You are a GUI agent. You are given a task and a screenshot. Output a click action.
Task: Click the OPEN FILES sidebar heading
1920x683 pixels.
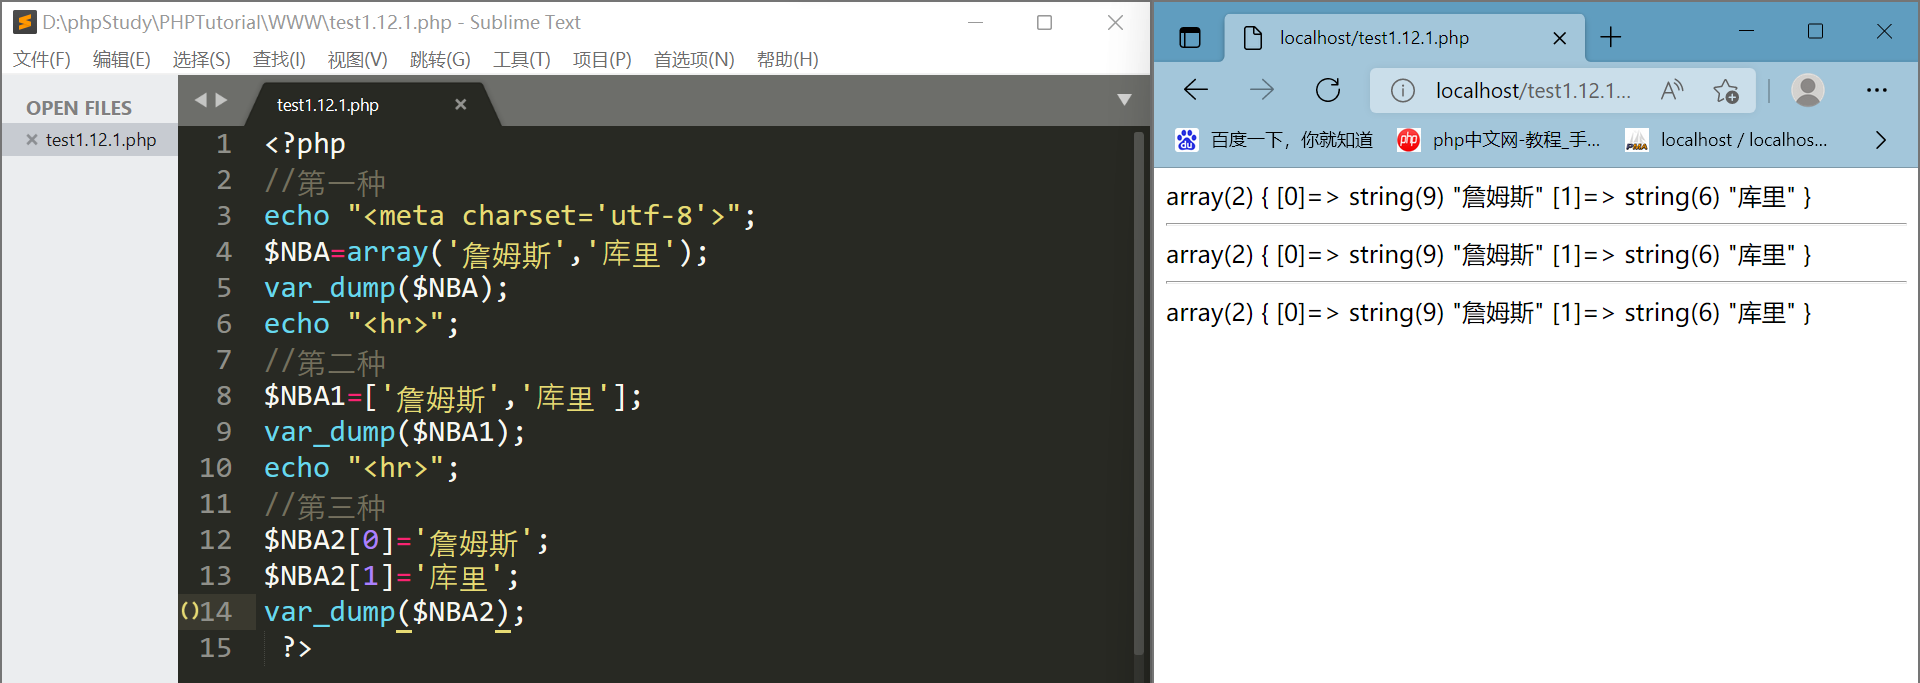(x=79, y=108)
